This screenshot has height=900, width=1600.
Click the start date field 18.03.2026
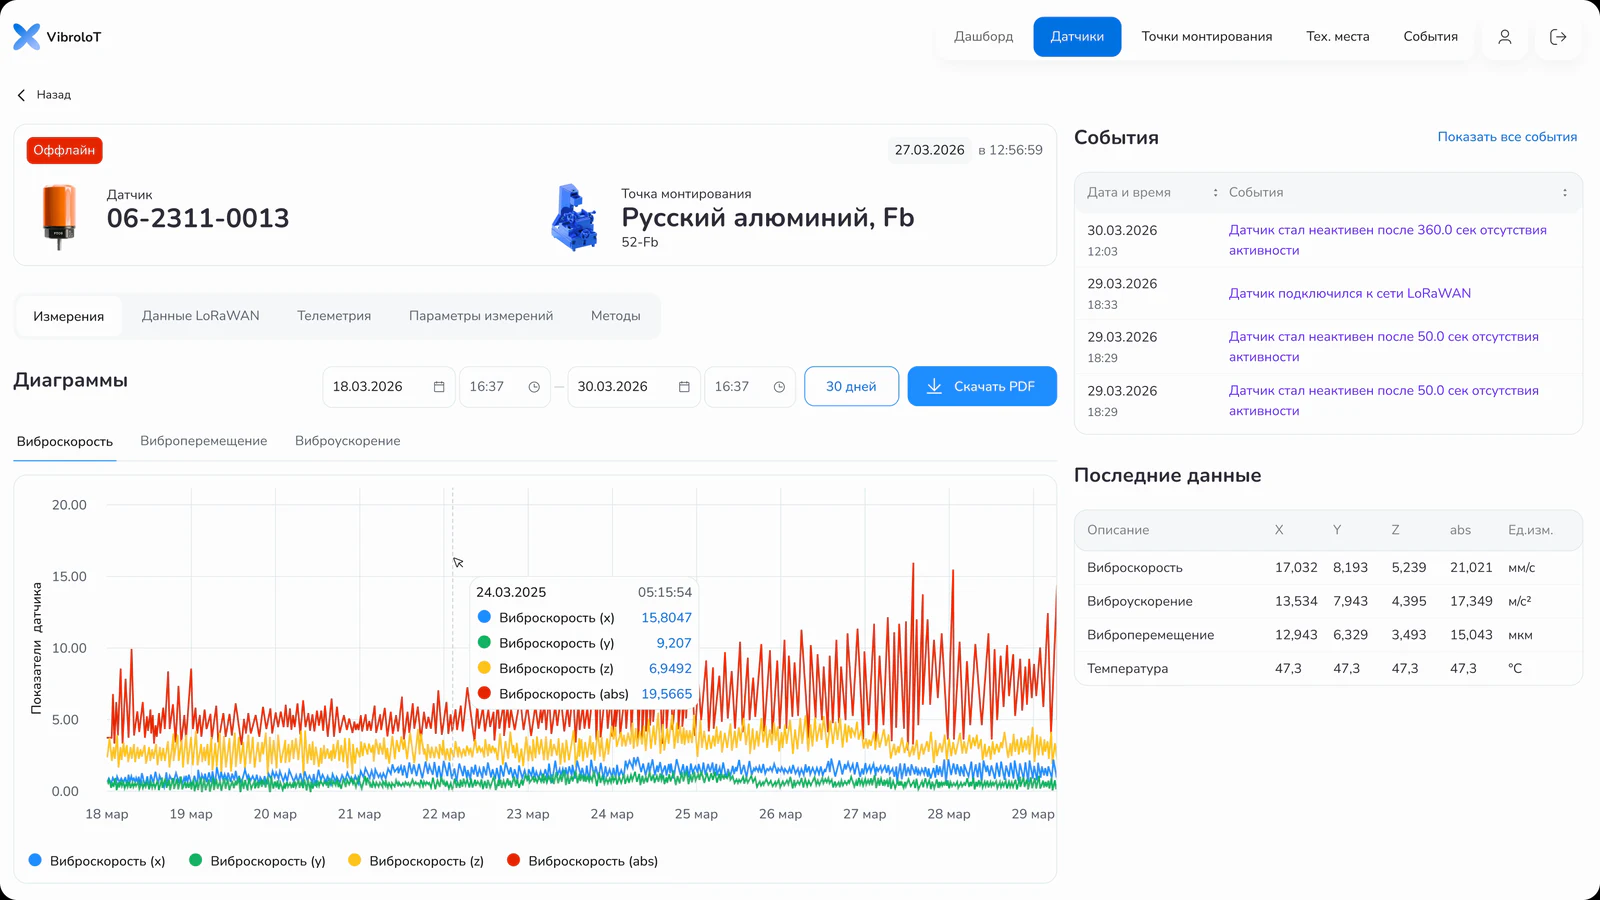(x=388, y=387)
